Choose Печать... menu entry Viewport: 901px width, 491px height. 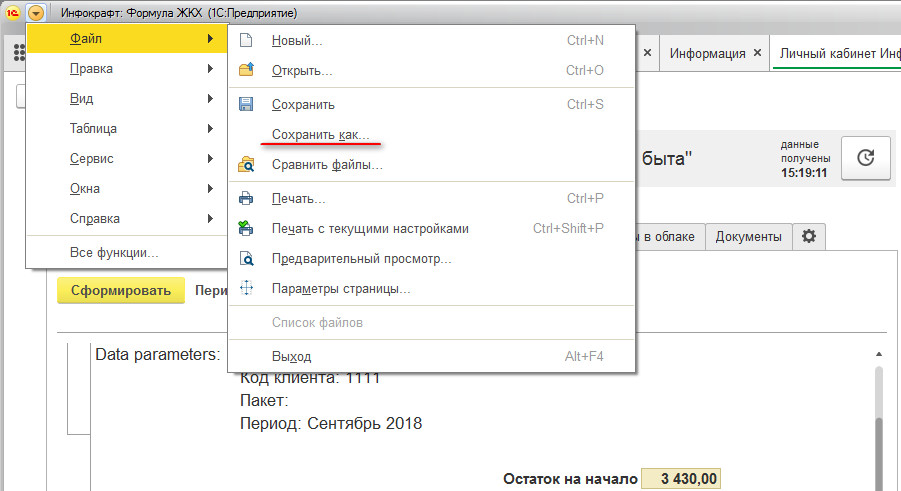coord(432,198)
